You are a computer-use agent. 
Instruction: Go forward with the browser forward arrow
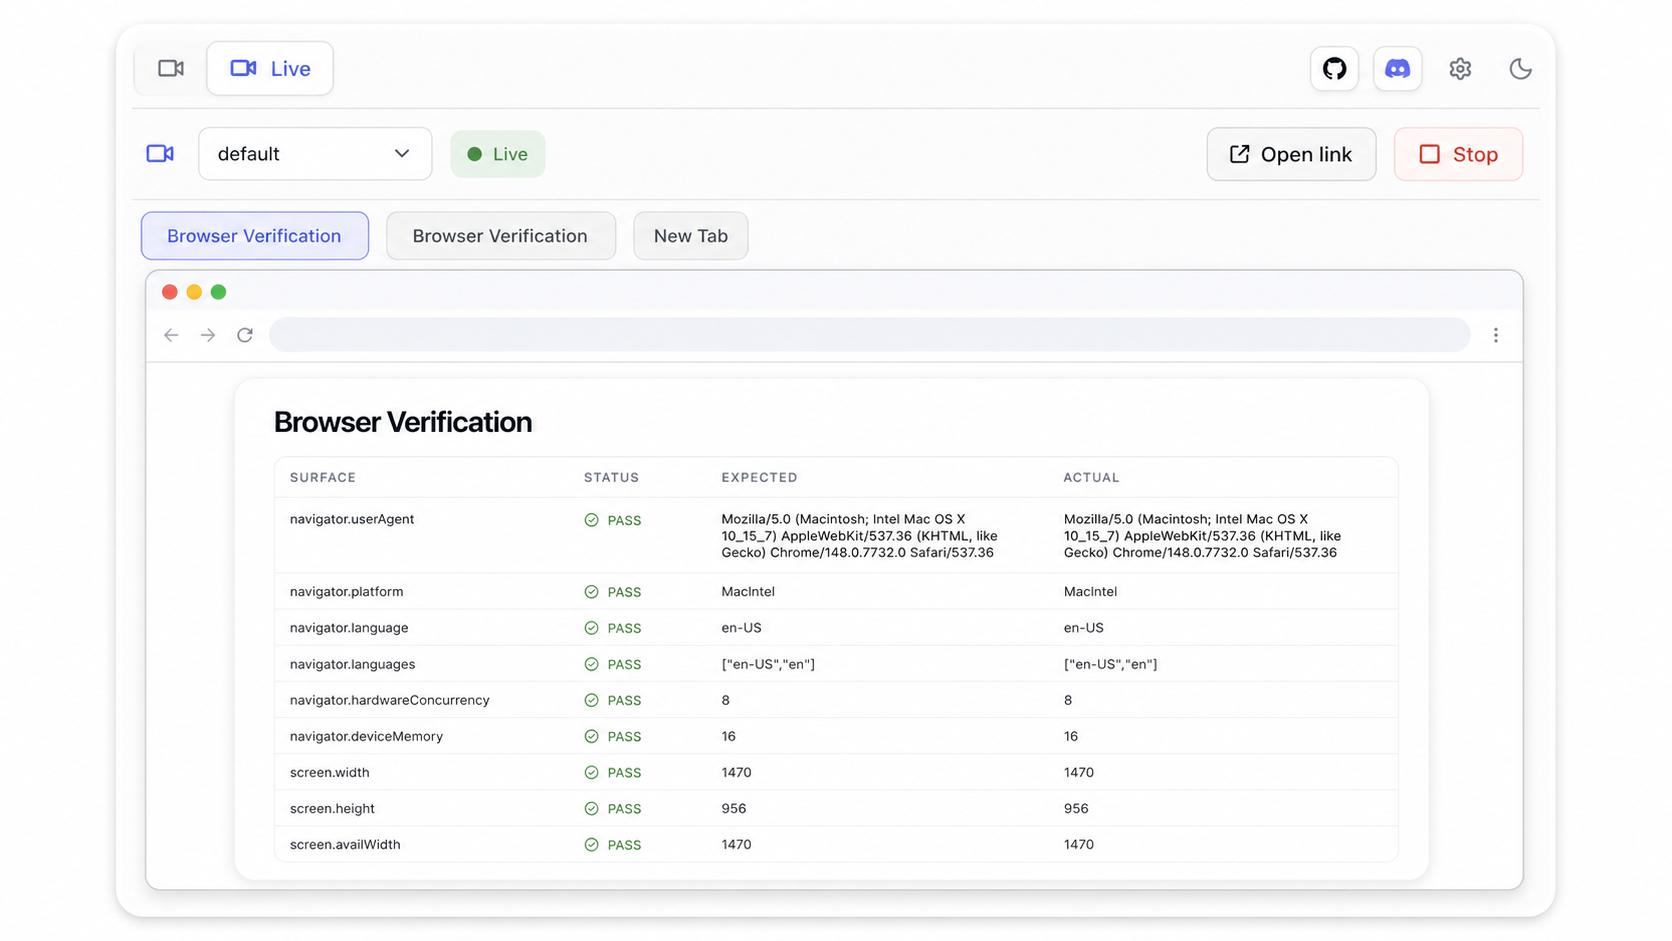[x=208, y=335]
